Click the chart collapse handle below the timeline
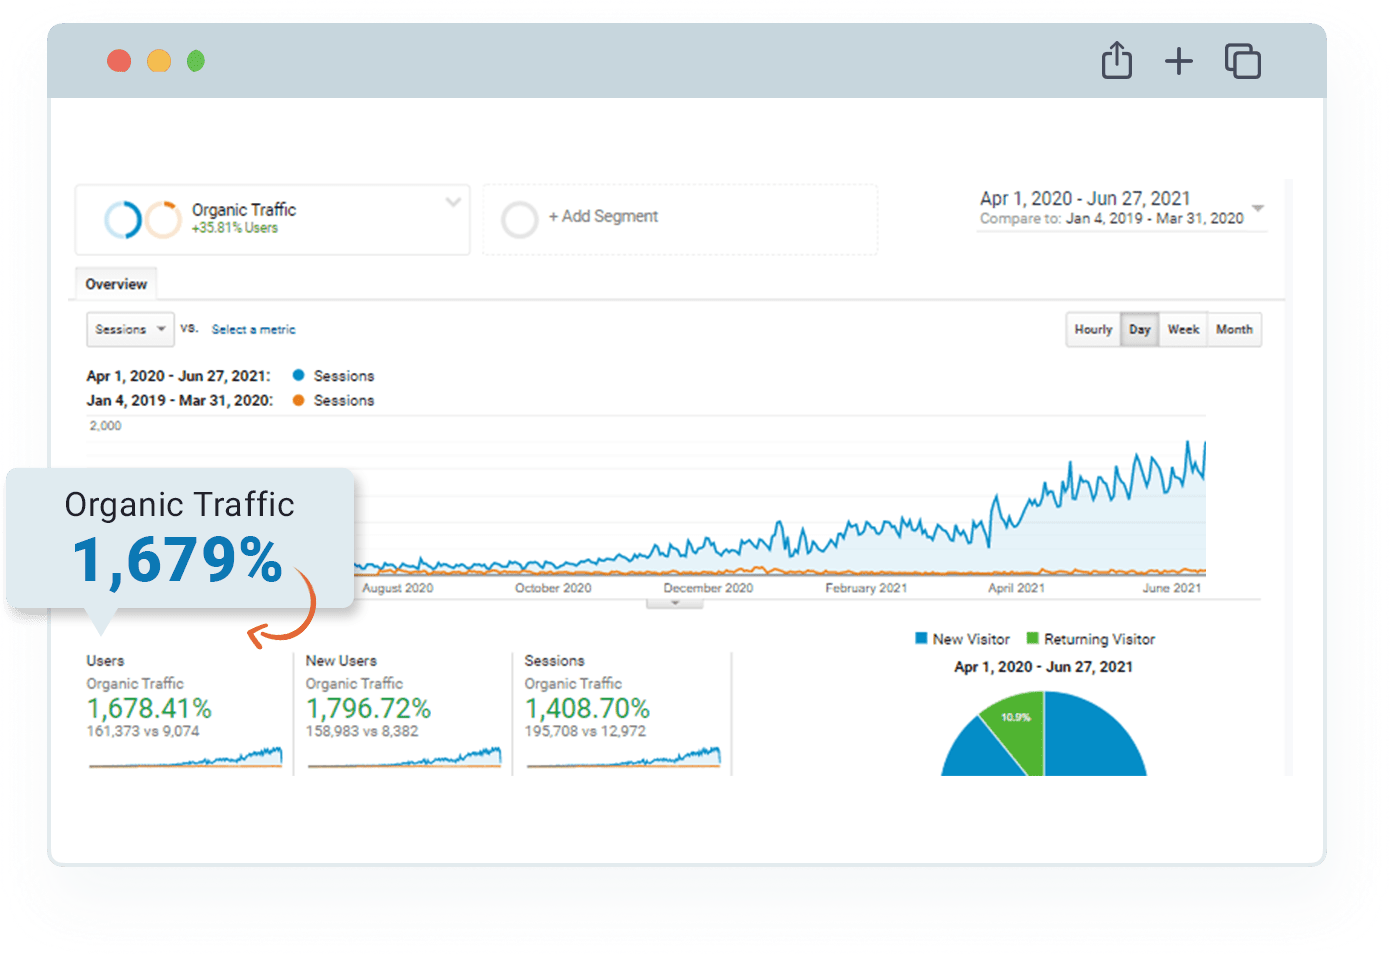Screen dimensions: 1390x954 [x=675, y=603]
